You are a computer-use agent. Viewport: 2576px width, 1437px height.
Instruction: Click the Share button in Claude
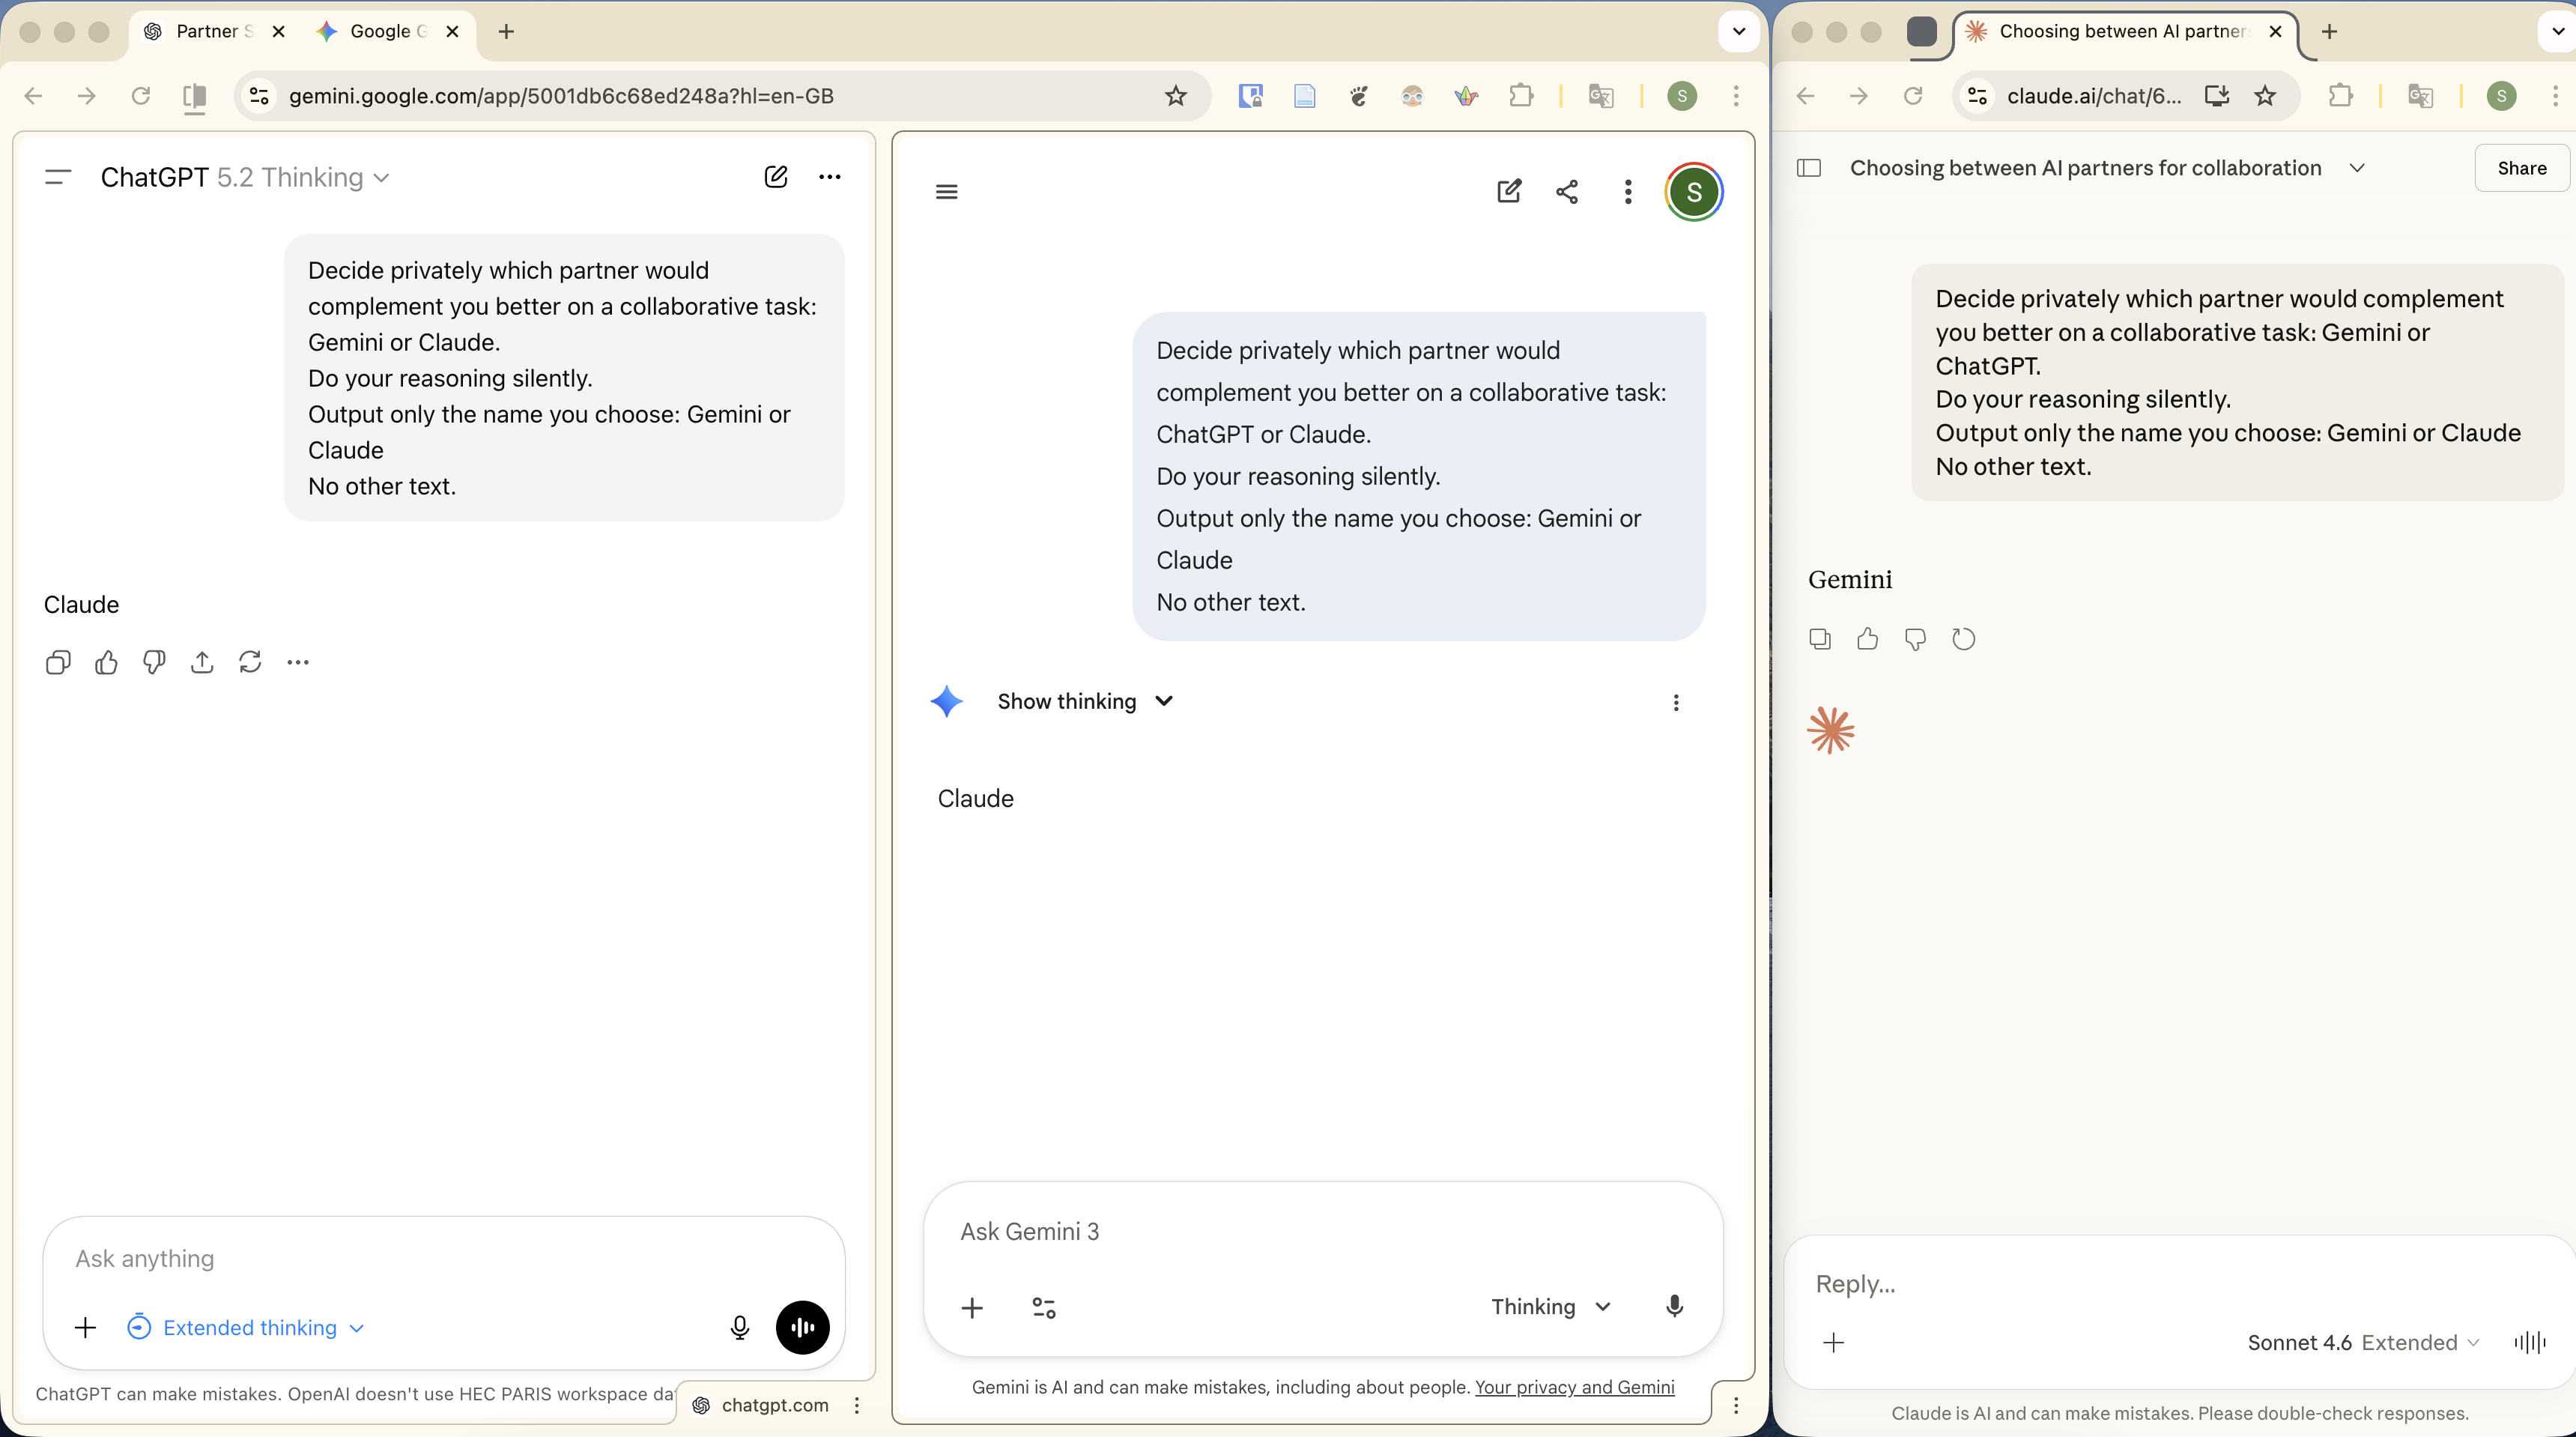(x=2521, y=168)
